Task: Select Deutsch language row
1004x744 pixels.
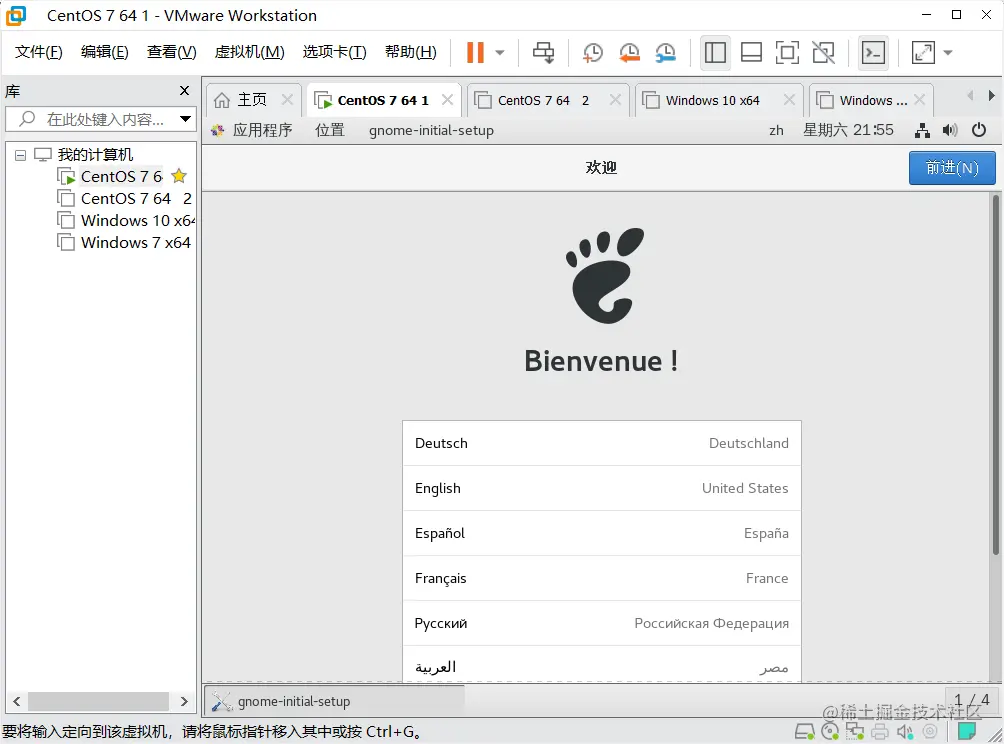Action: [x=602, y=443]
